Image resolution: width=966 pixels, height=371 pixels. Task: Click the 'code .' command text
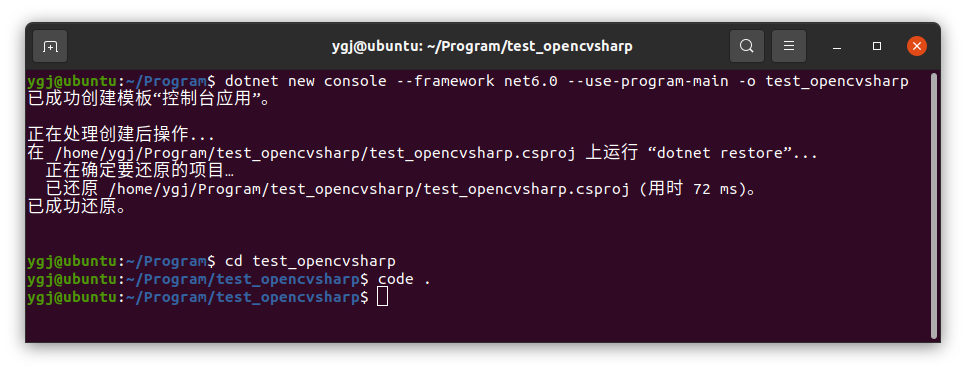[x=404, y=279]
